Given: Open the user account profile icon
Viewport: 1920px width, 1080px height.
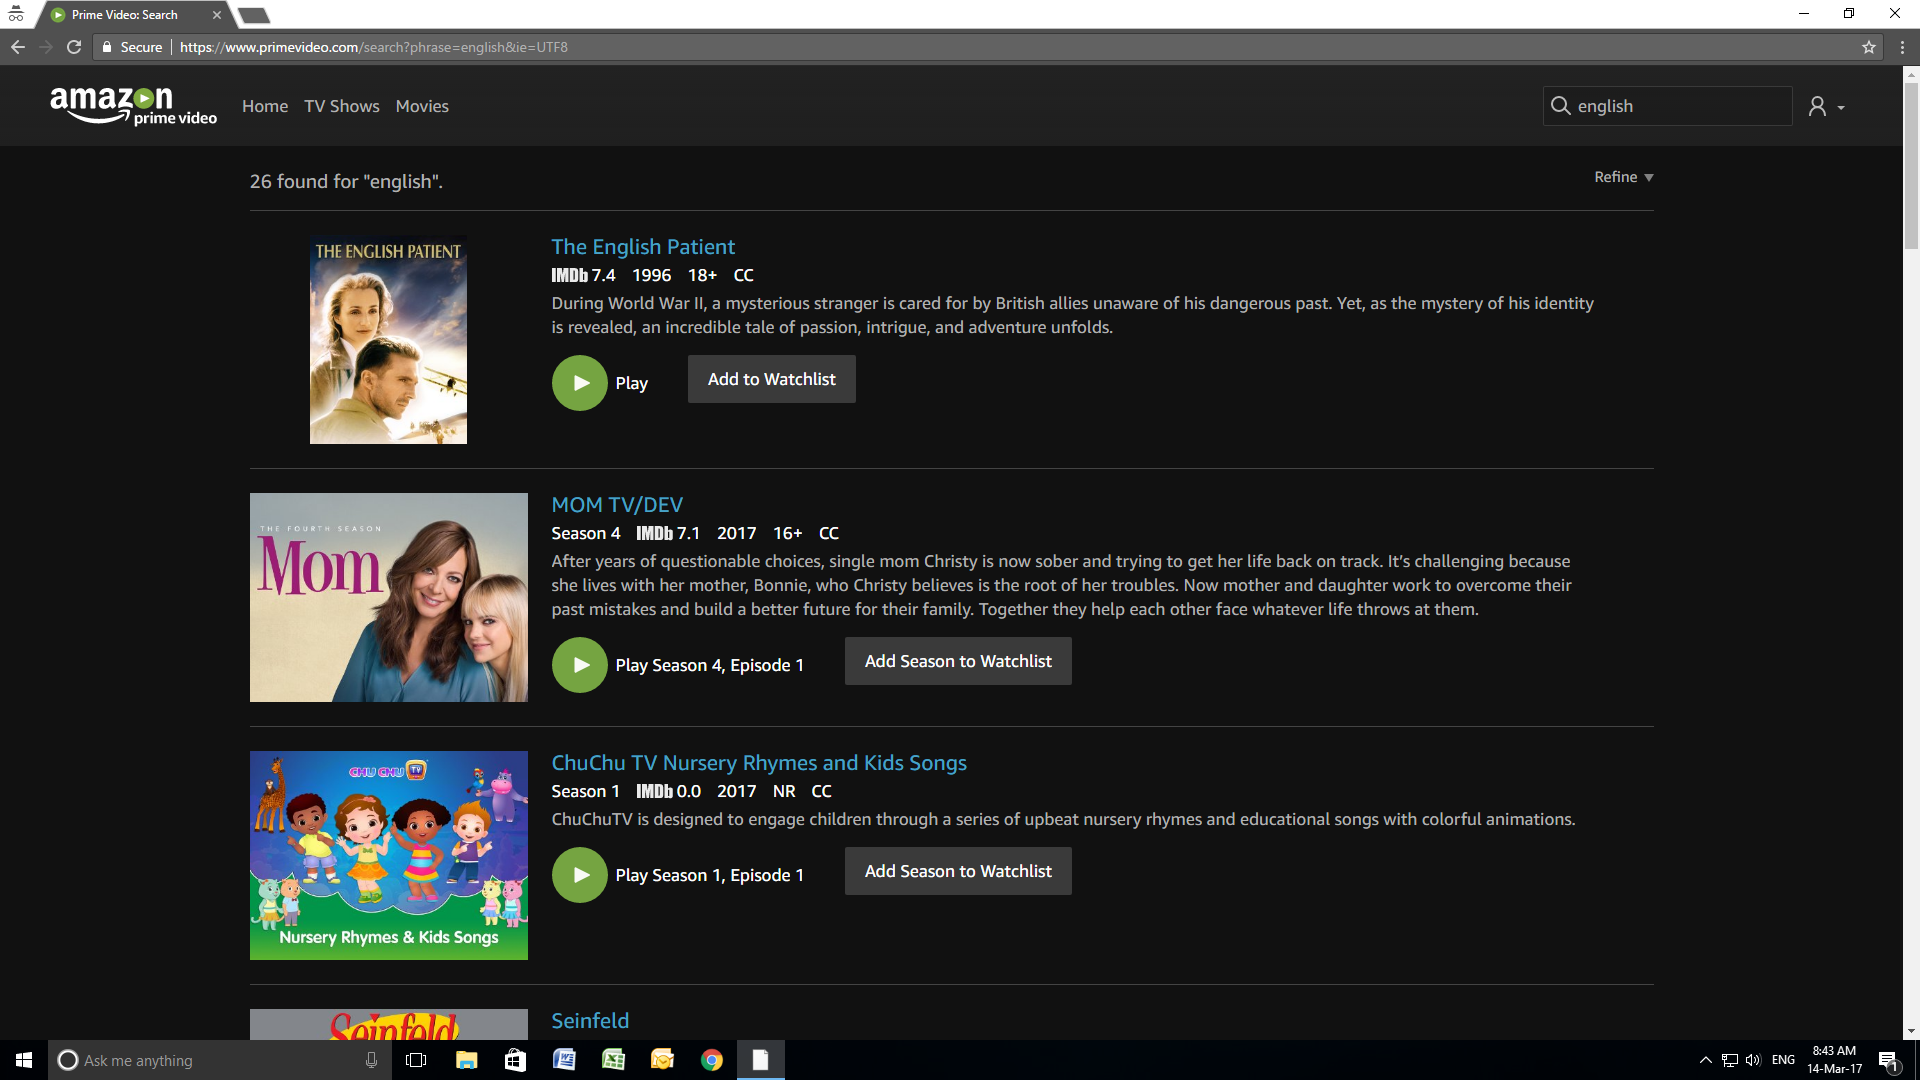Looking at the screenshot, I should 1817,106.
